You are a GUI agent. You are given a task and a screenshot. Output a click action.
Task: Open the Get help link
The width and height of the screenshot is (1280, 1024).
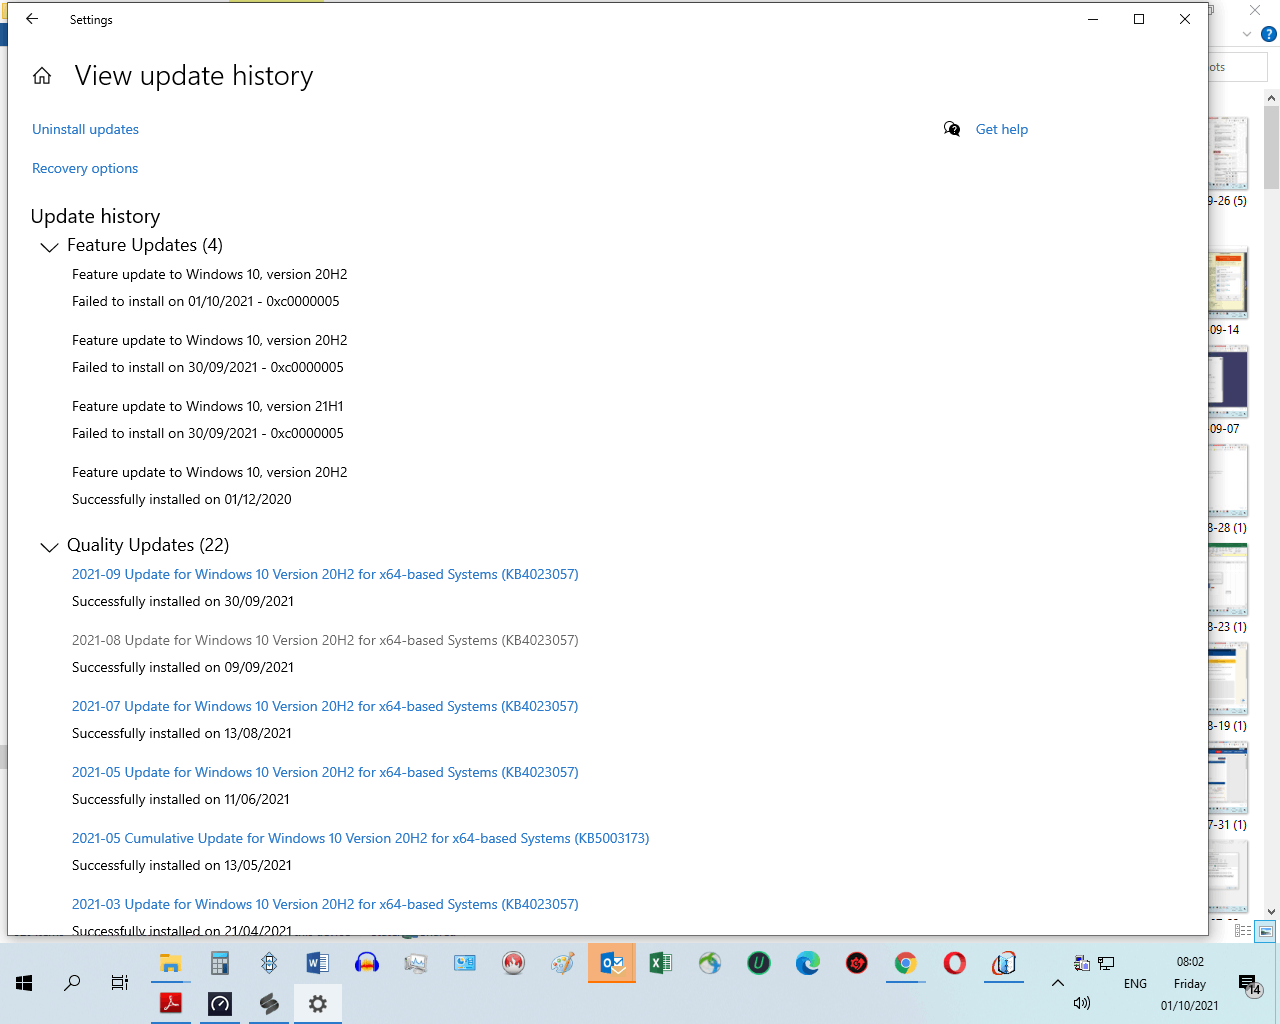click(1001, 129)
